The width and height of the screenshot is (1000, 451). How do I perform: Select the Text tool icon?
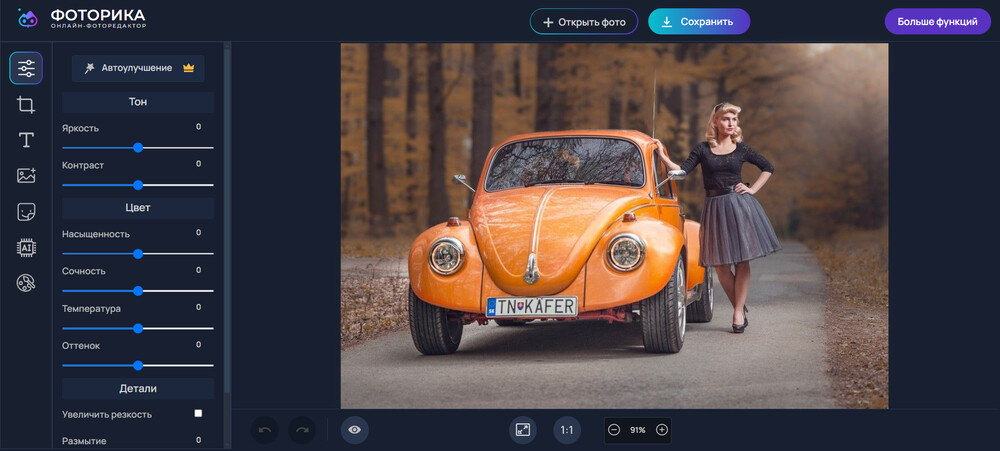point(26,140)
